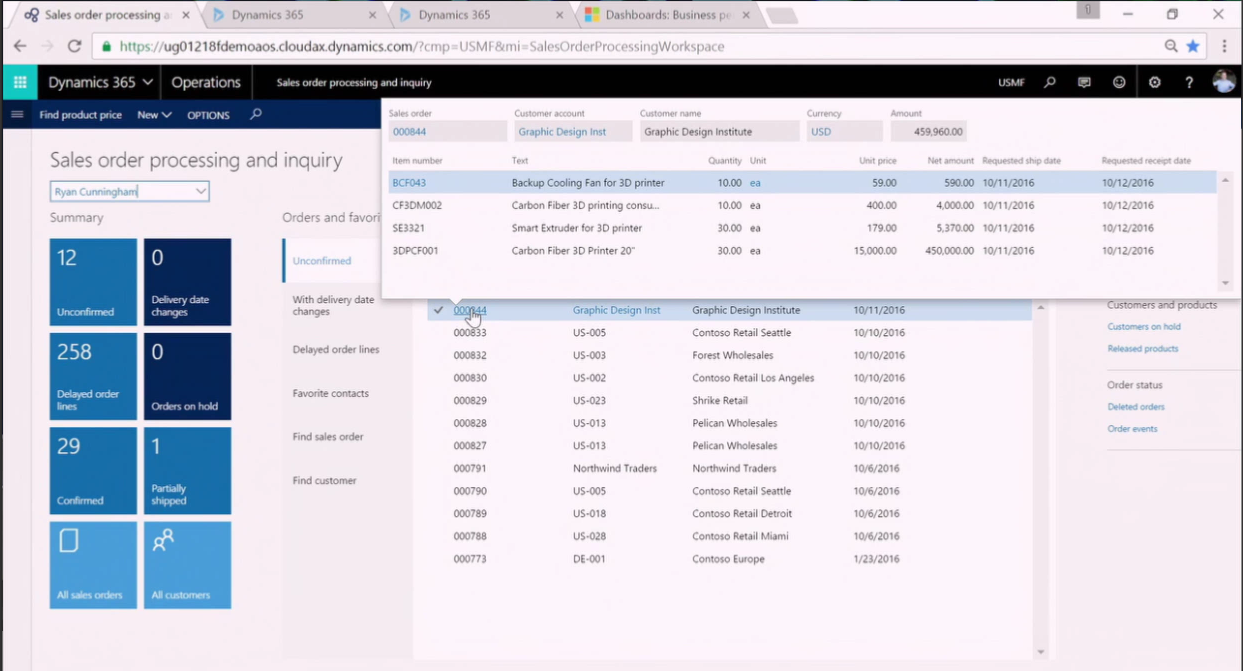Screen dimensions: 1243x671
Task: Select the Delayed order lines tab
Action: [x=336, y=350]
